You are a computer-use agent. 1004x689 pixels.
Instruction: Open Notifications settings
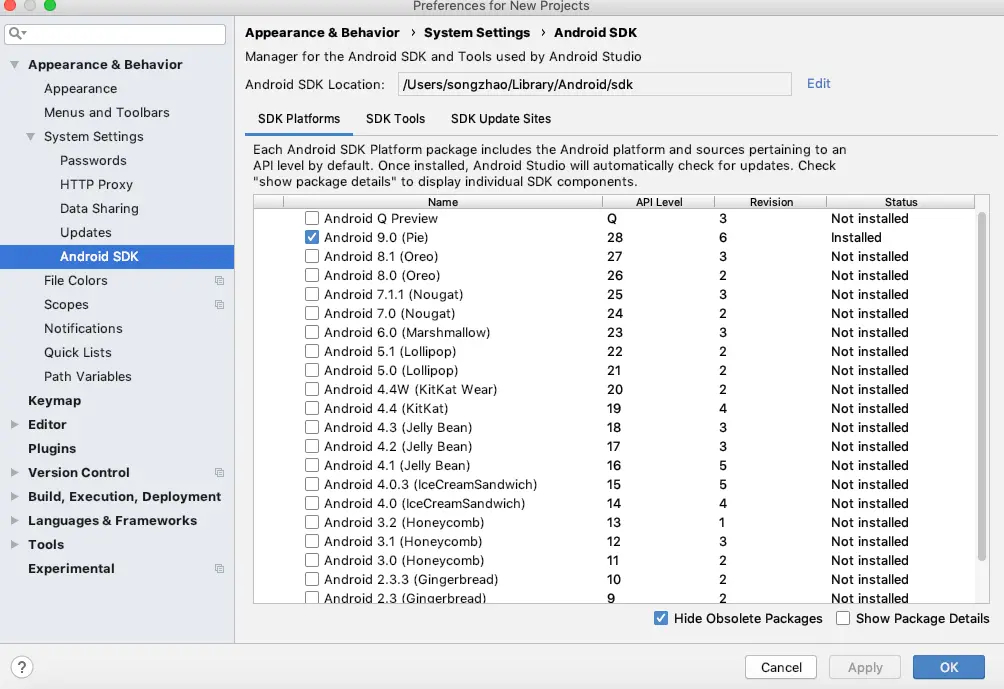[83, 328]
